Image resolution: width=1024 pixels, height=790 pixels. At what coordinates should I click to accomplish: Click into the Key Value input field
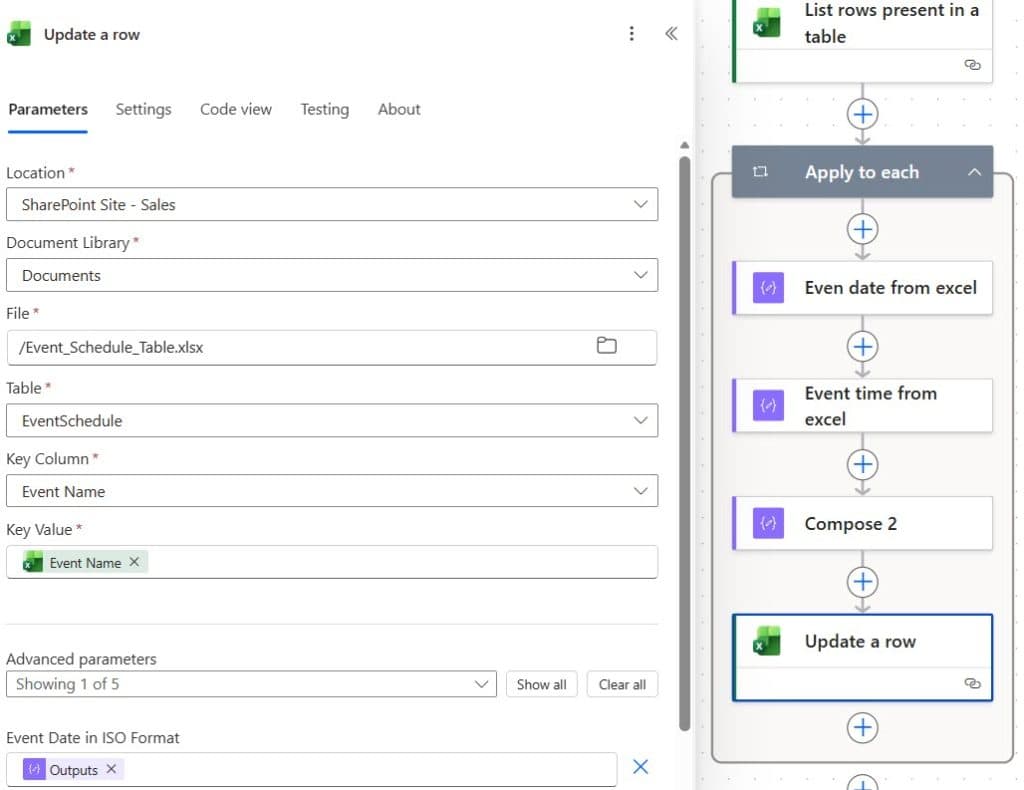pyautogui.click(x=332, y=562)
